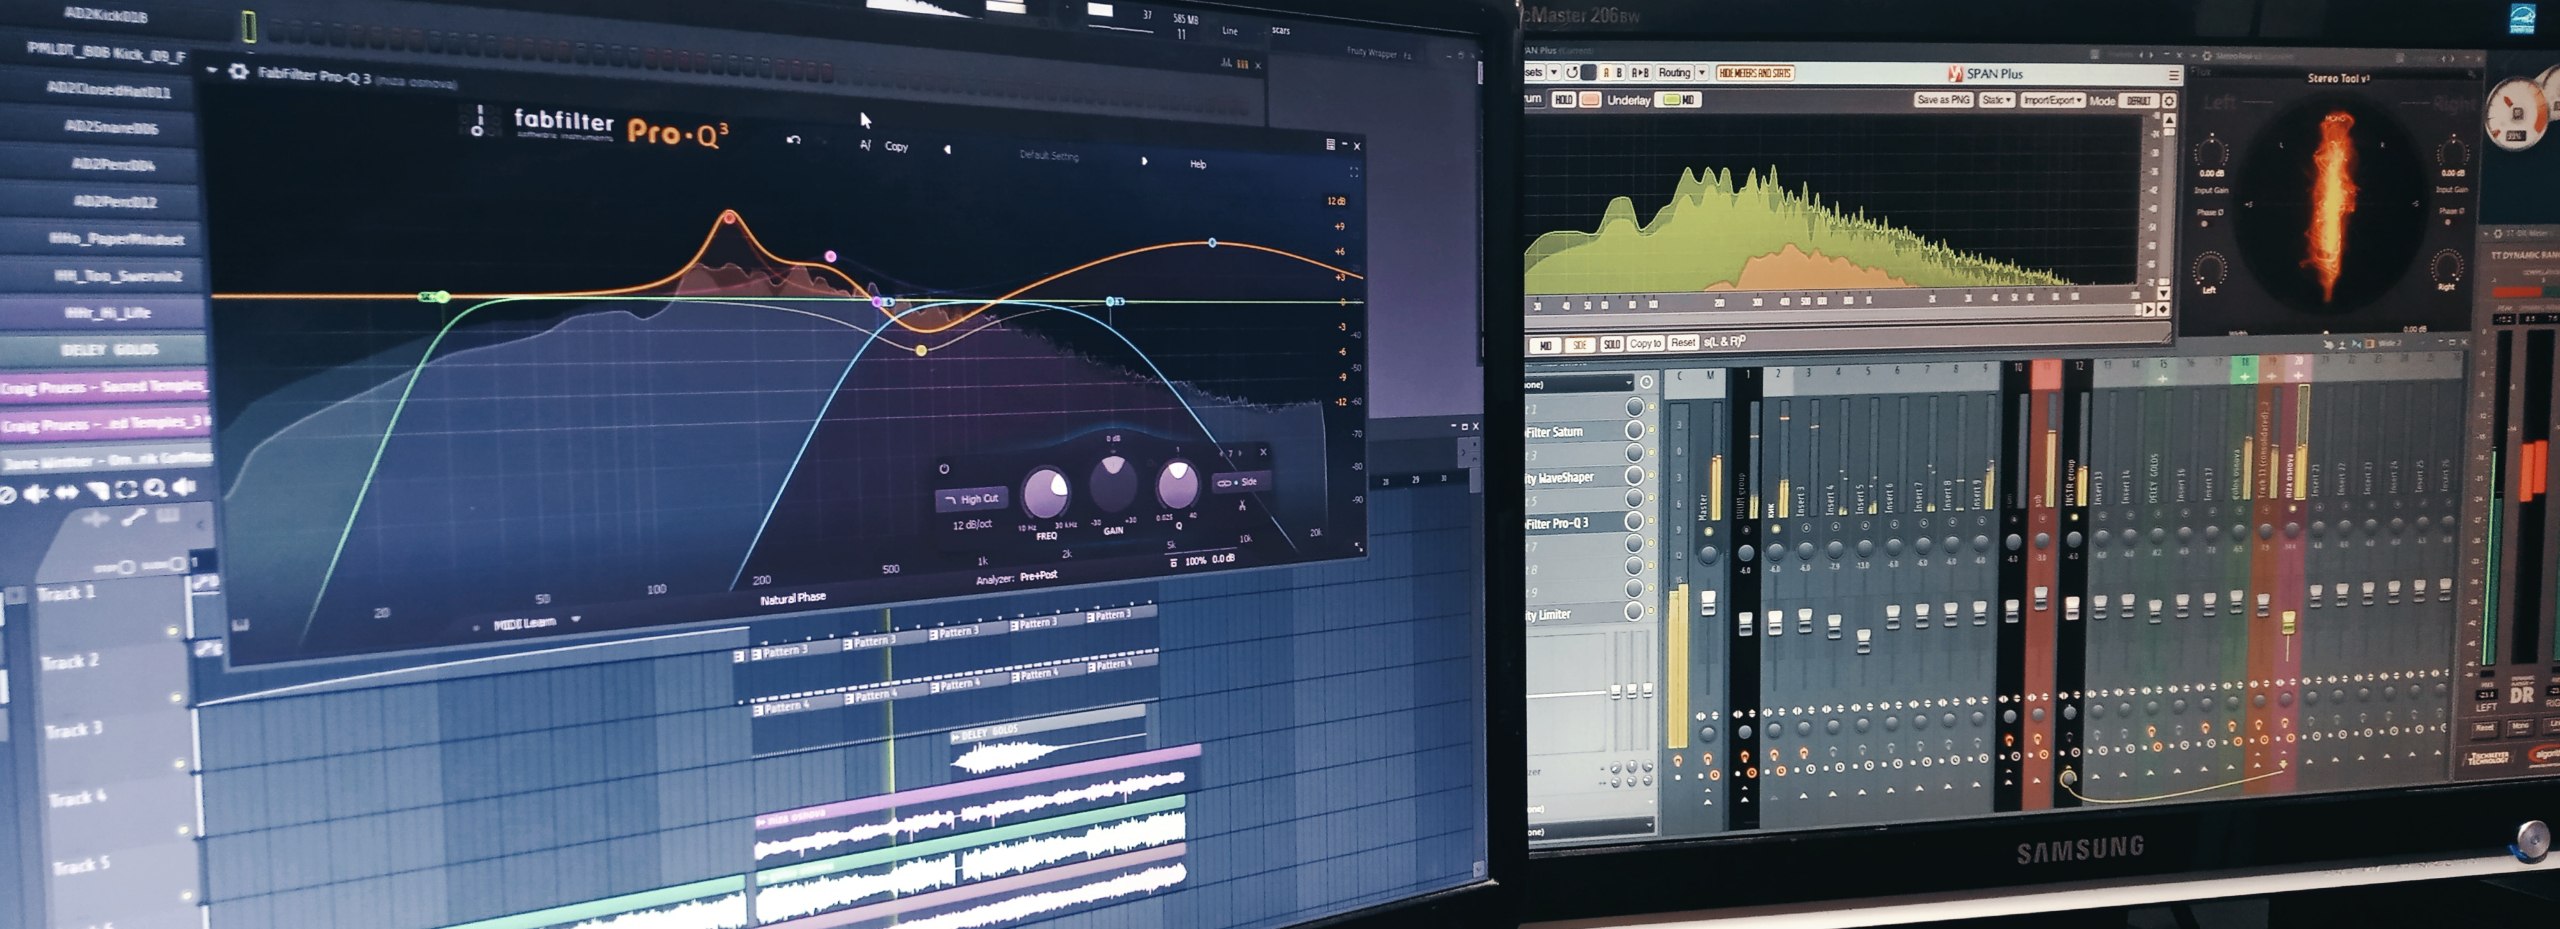Screen dimensions: 2560x929
Task: Click the green MID underlay selector
Action: (x=1678, y=100)
